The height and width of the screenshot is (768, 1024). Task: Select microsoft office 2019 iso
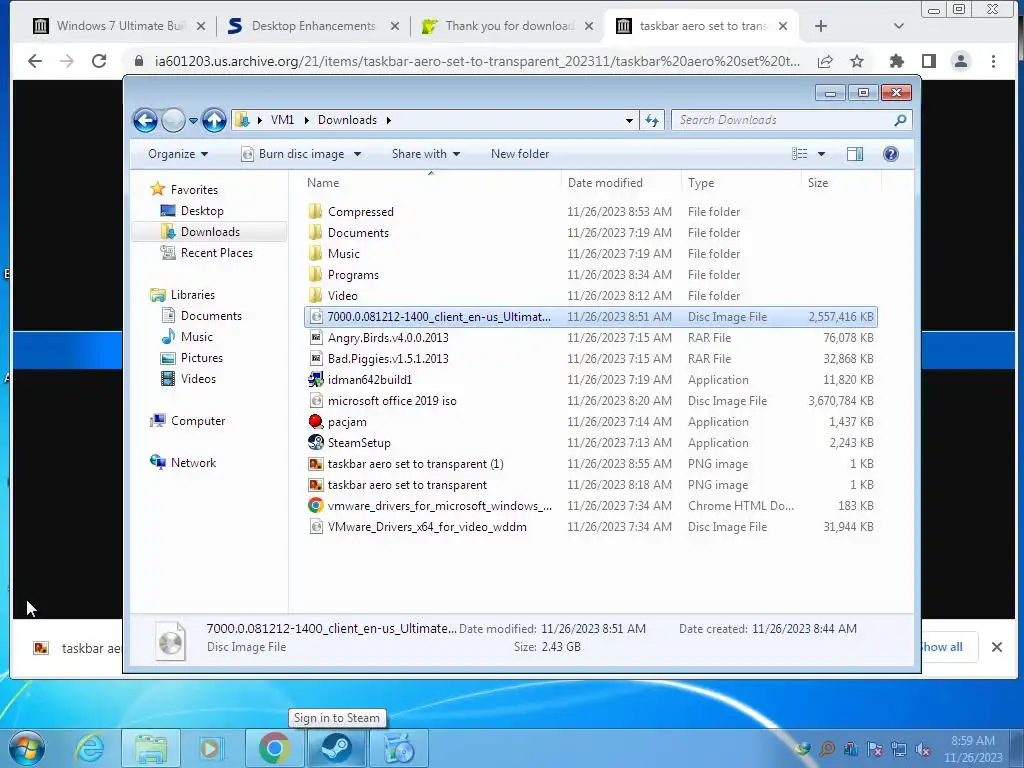(392, 401)
